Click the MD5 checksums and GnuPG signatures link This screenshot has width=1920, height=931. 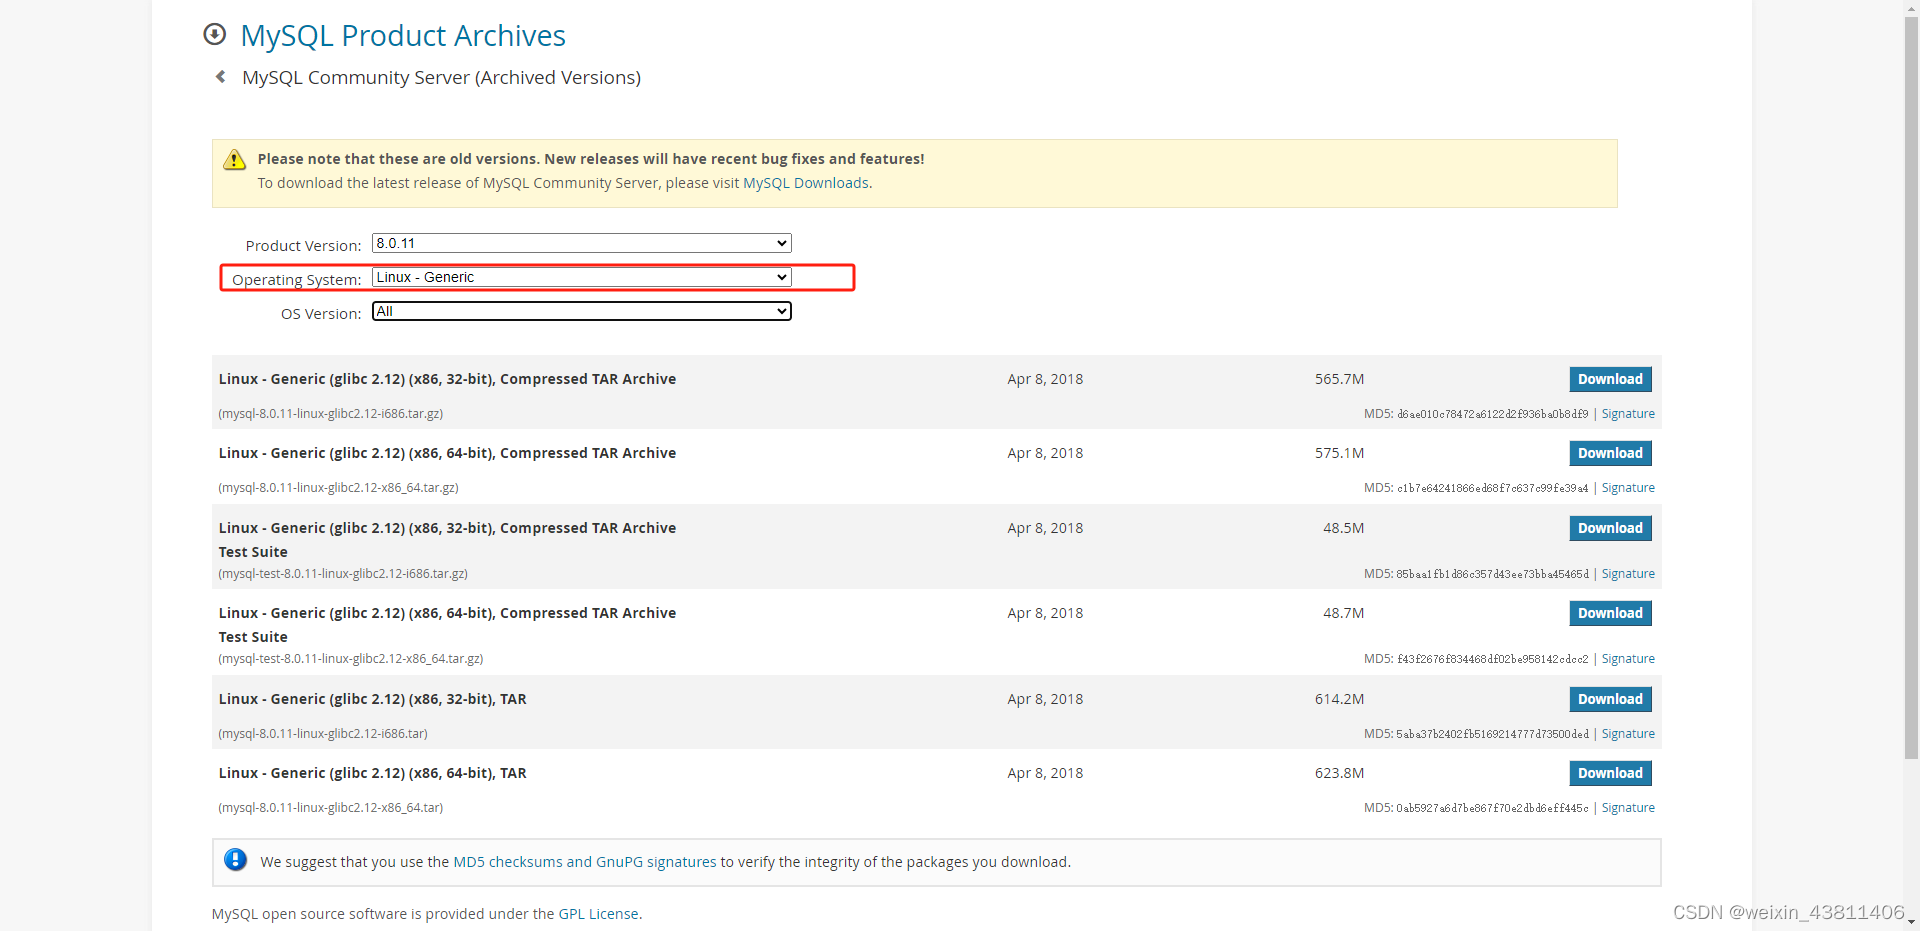584,861
